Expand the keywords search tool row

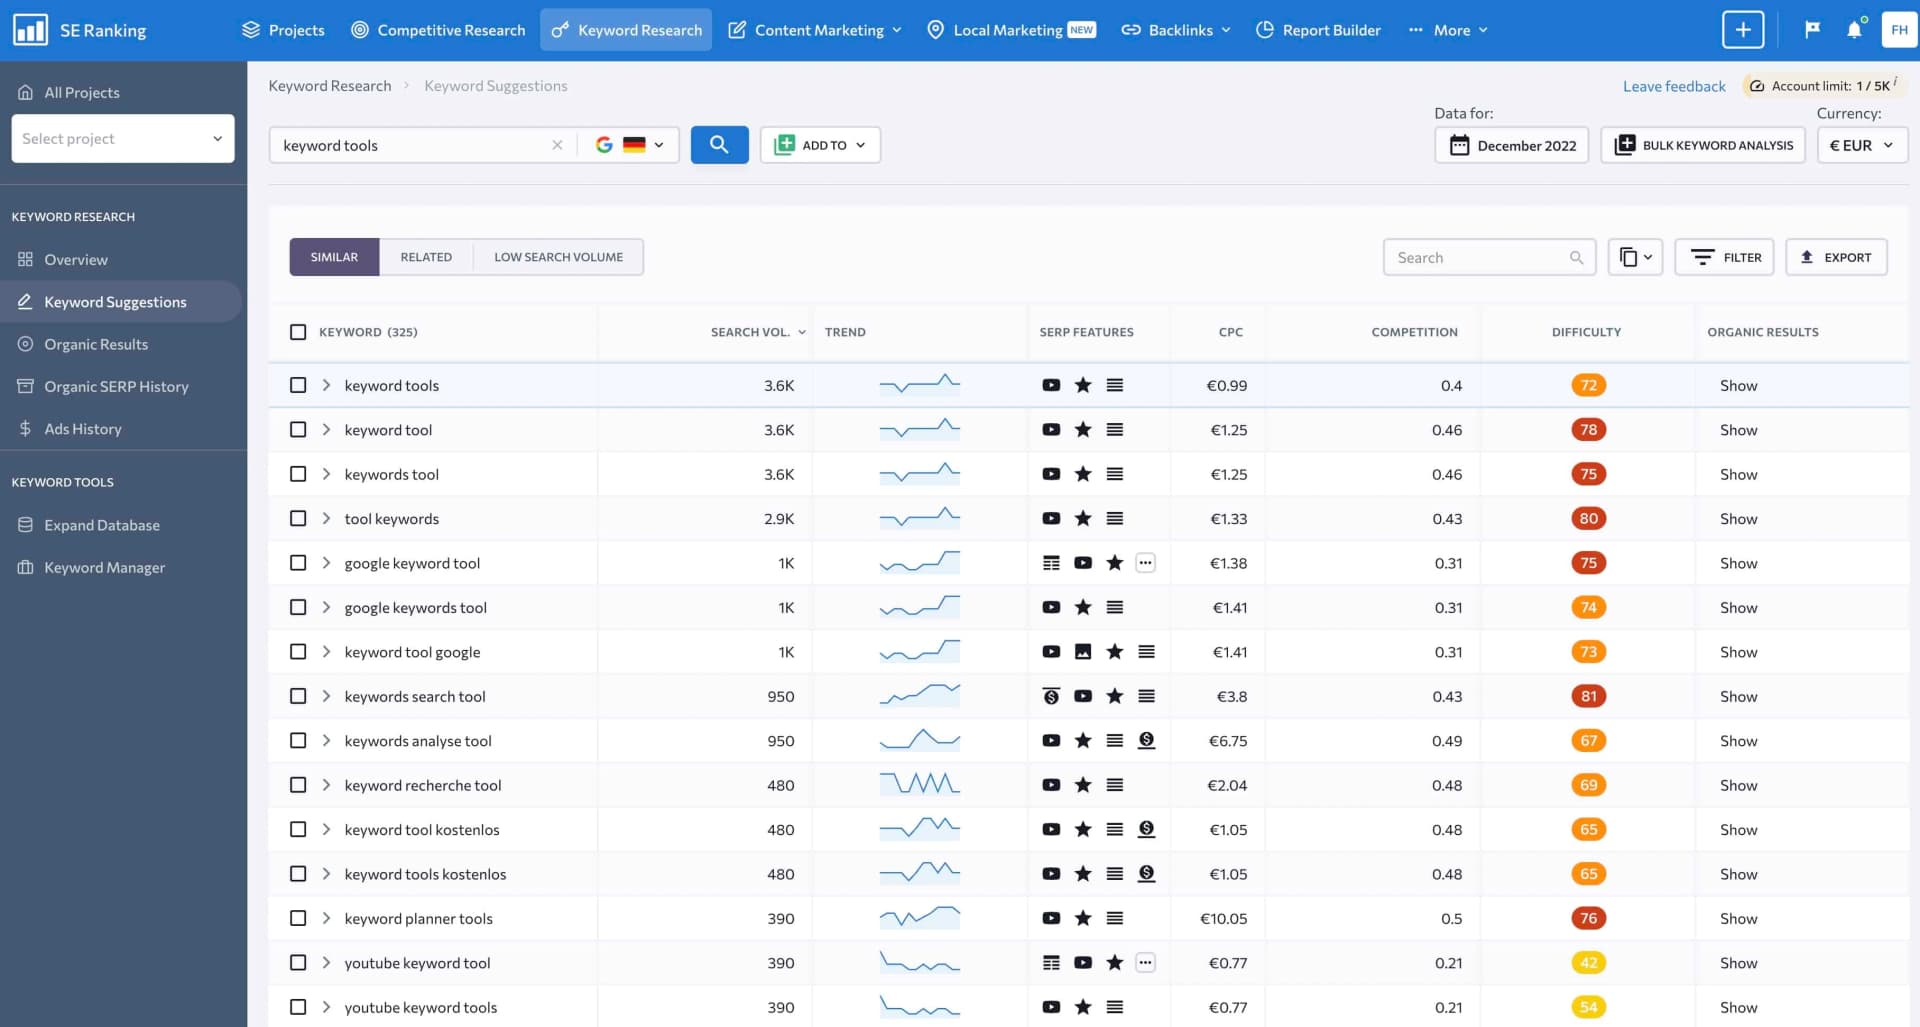tap(326, 696)
